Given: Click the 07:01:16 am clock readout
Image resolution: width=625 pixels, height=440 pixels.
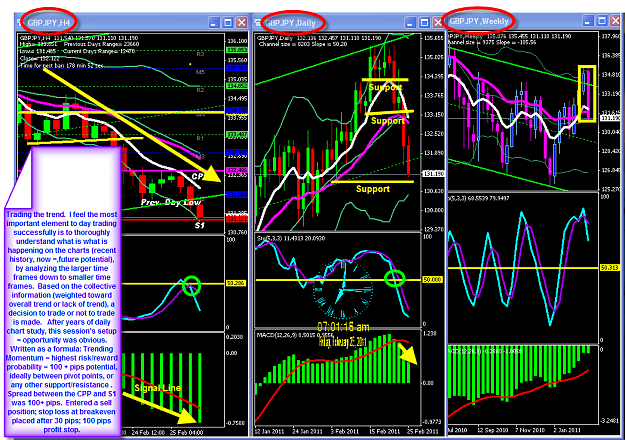Looking at the screenshot, I should pos(343,327).
